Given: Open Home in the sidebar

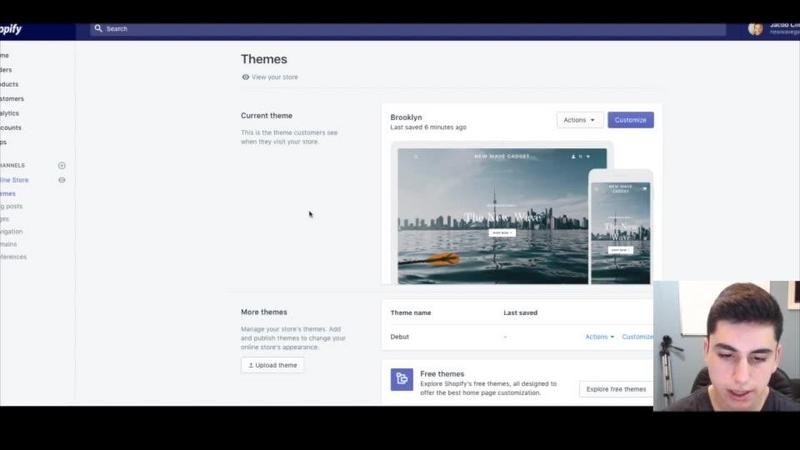Looking at the screenshot, I should (5, 55).
